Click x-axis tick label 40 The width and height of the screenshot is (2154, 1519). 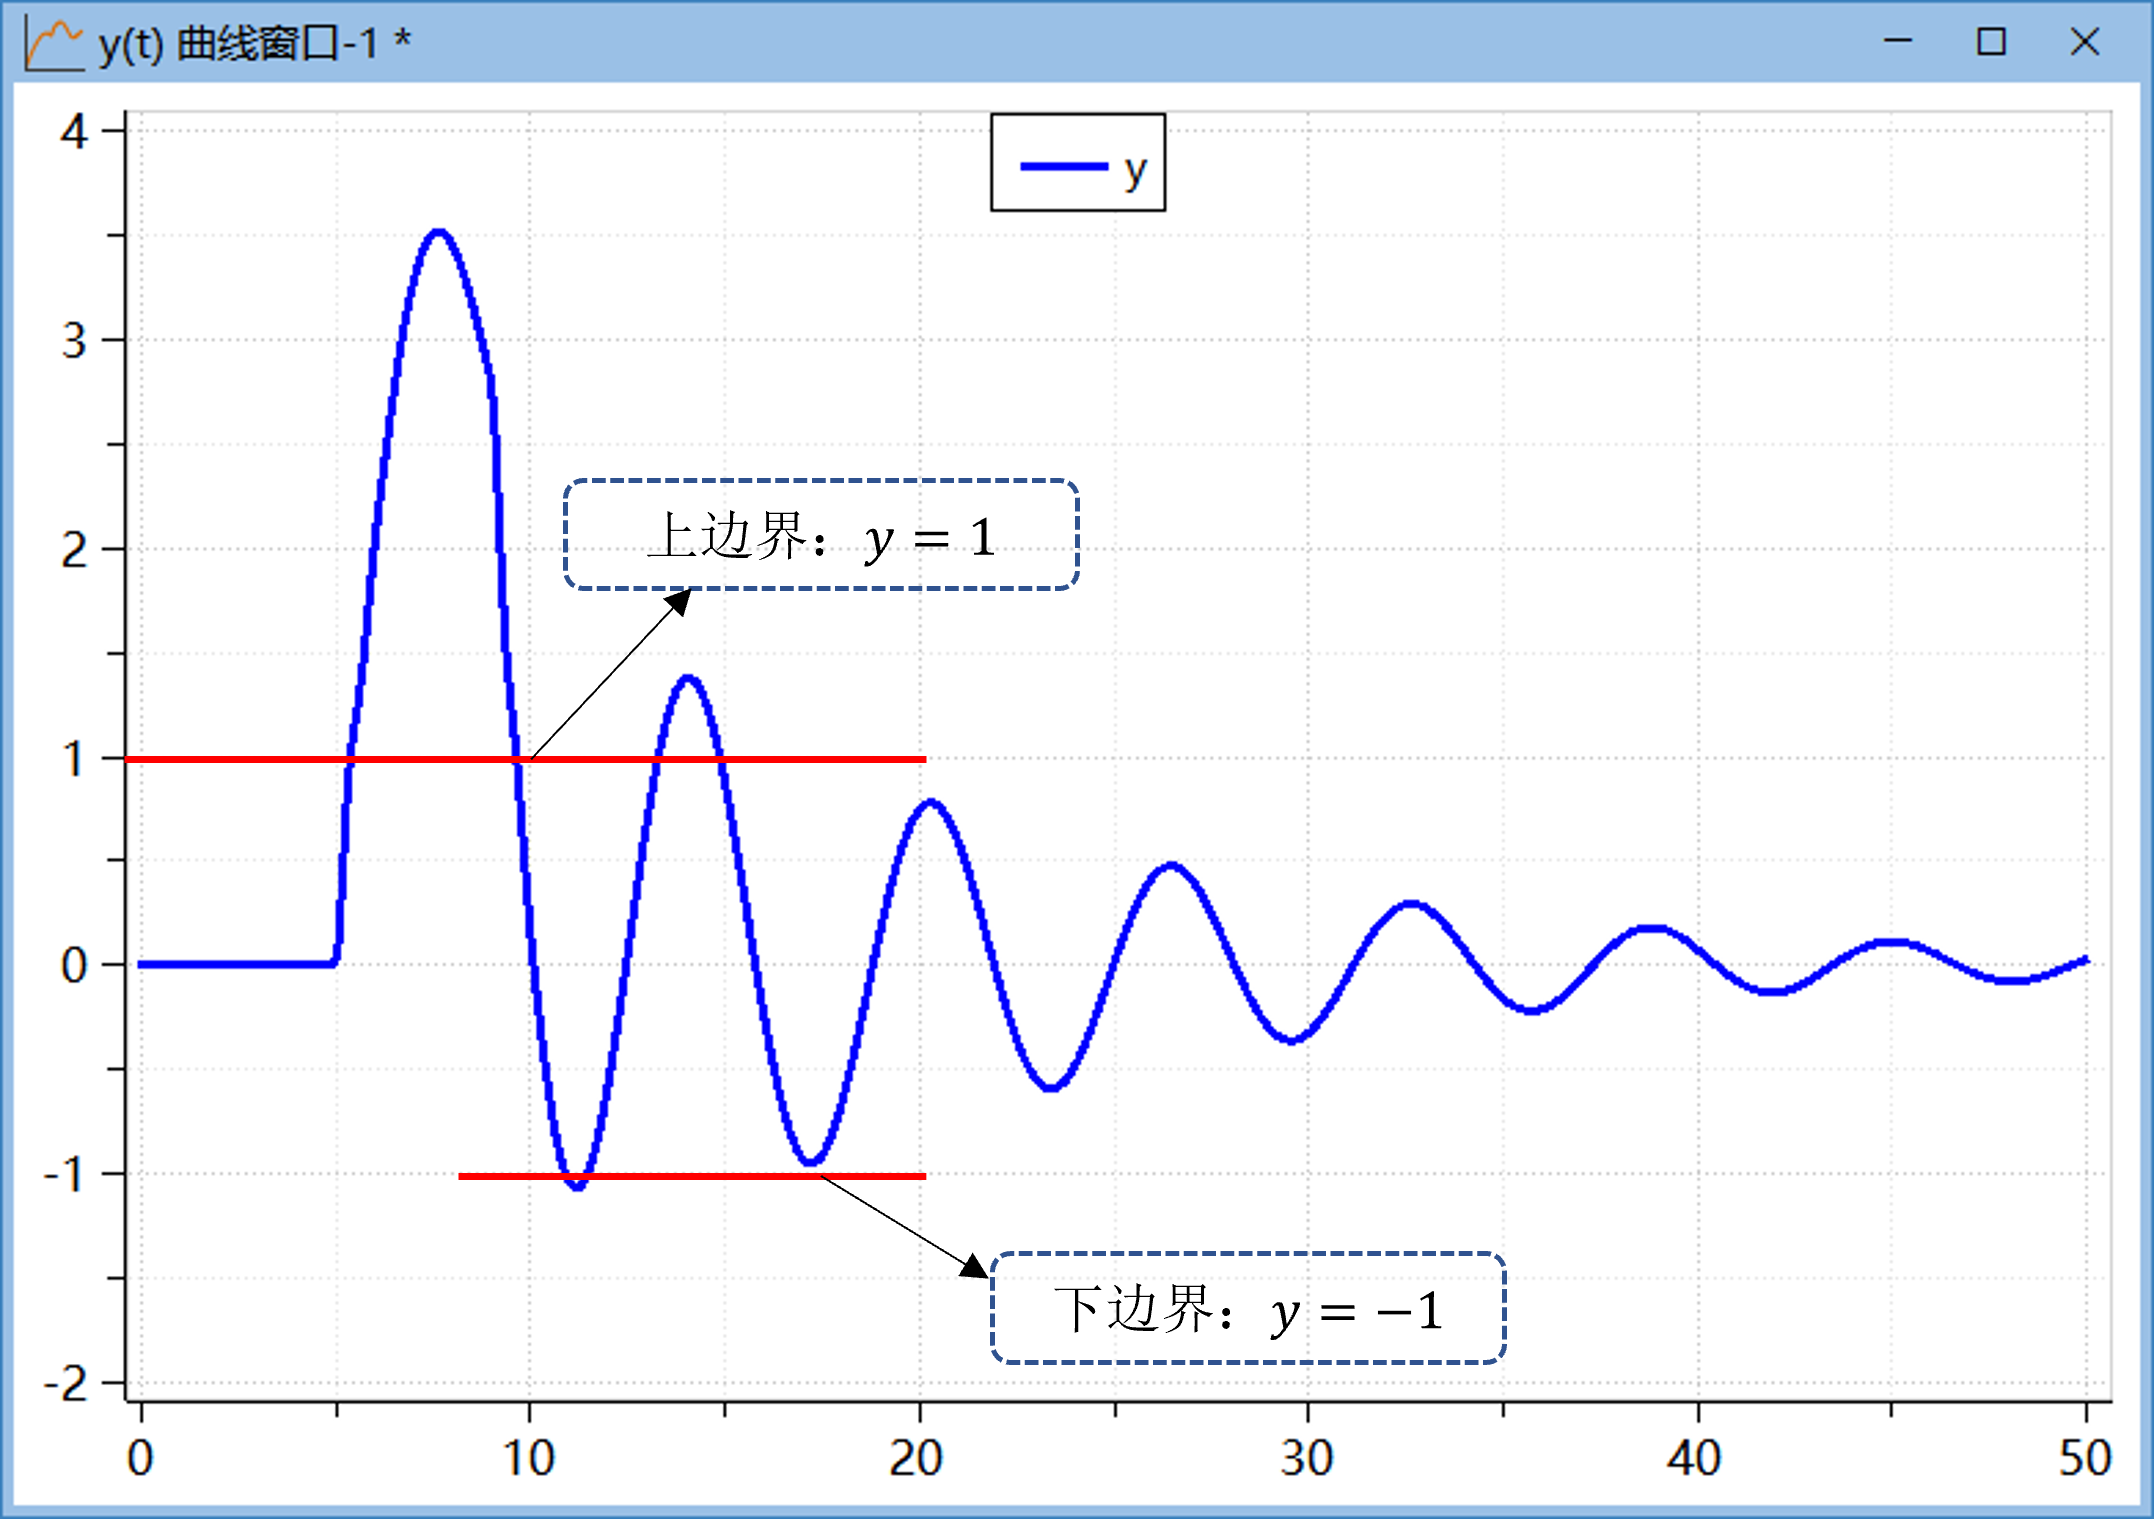coord(1695,1458)
